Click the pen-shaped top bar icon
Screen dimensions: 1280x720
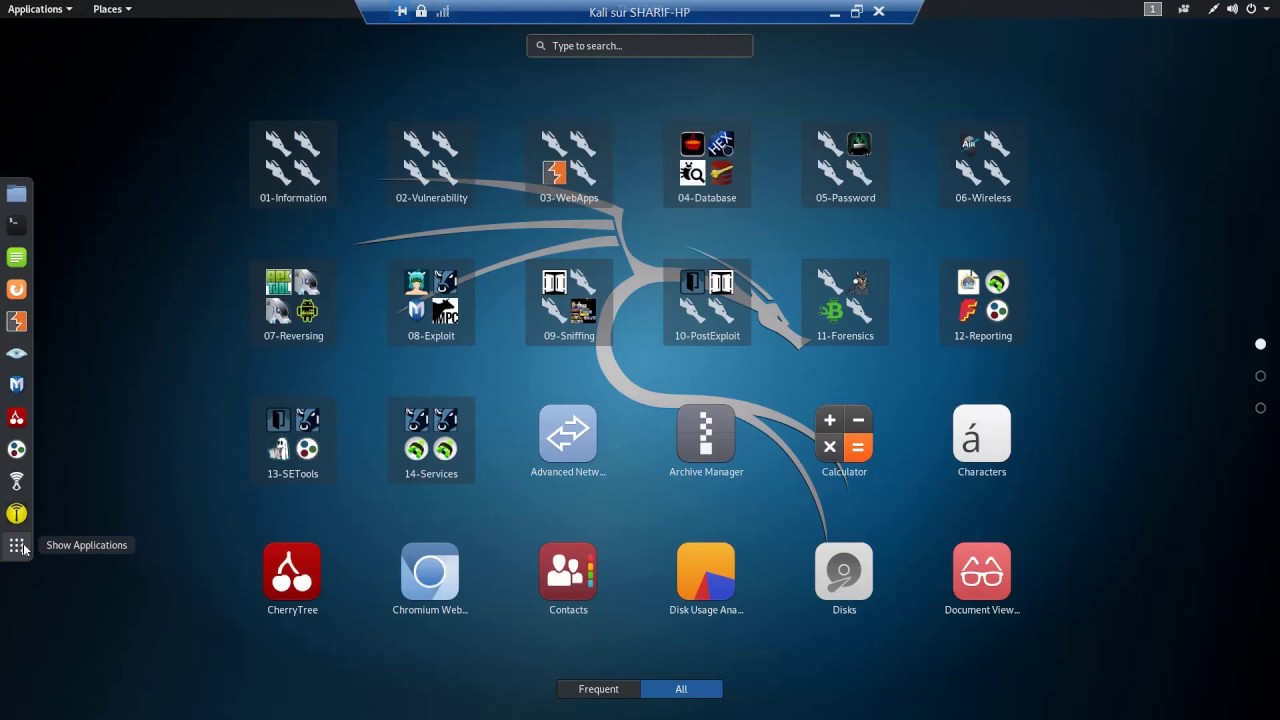click(x=1213, y=9)
